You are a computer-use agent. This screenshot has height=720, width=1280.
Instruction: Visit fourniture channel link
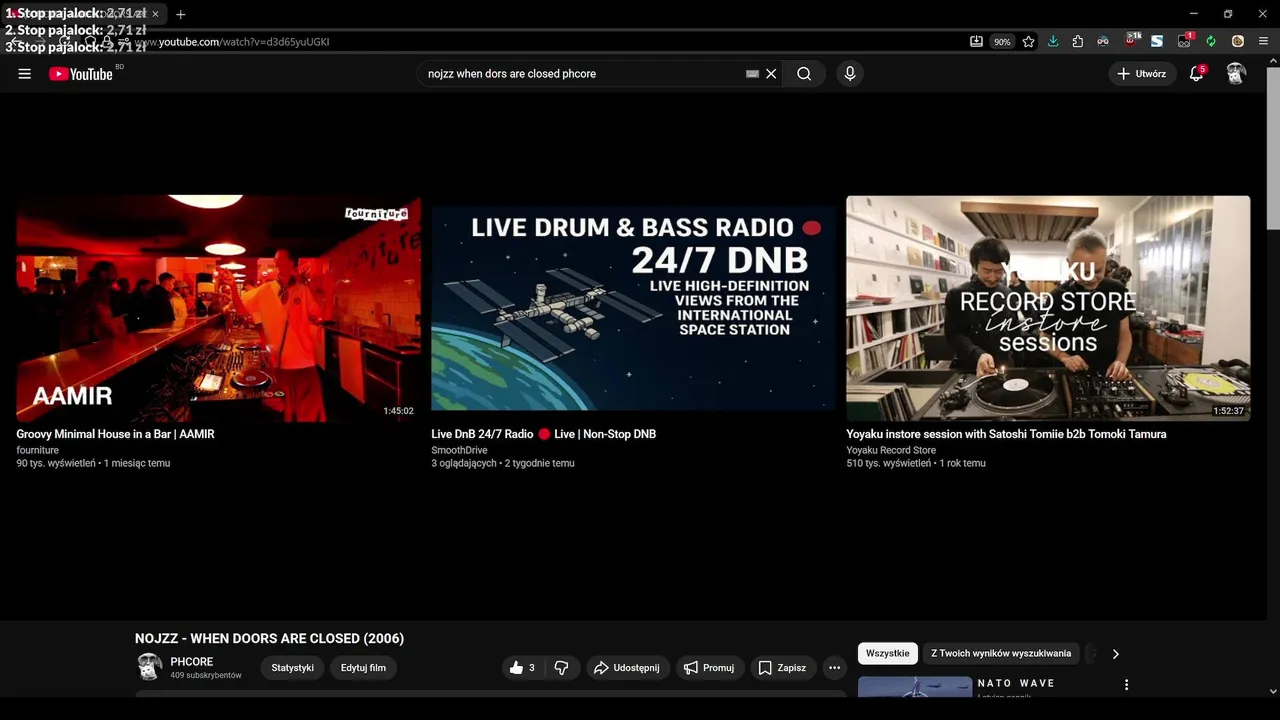[x=37, y=451]
